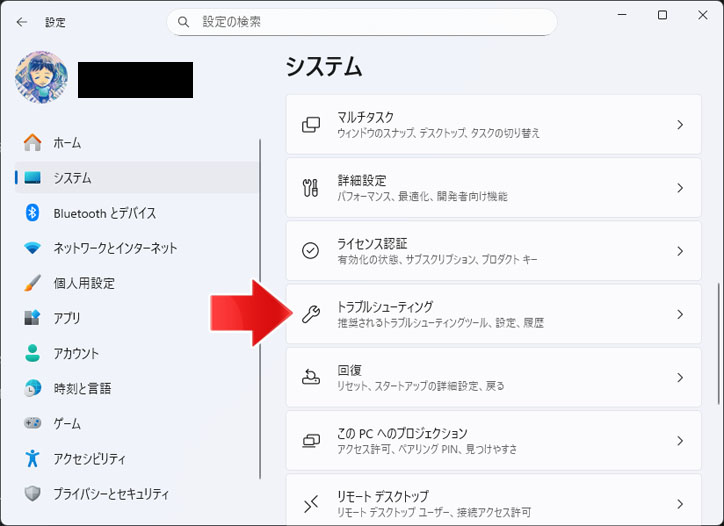Click the right-side vertical scrollbar
This screenshot has width=724, height=526.
pos(718,330)
